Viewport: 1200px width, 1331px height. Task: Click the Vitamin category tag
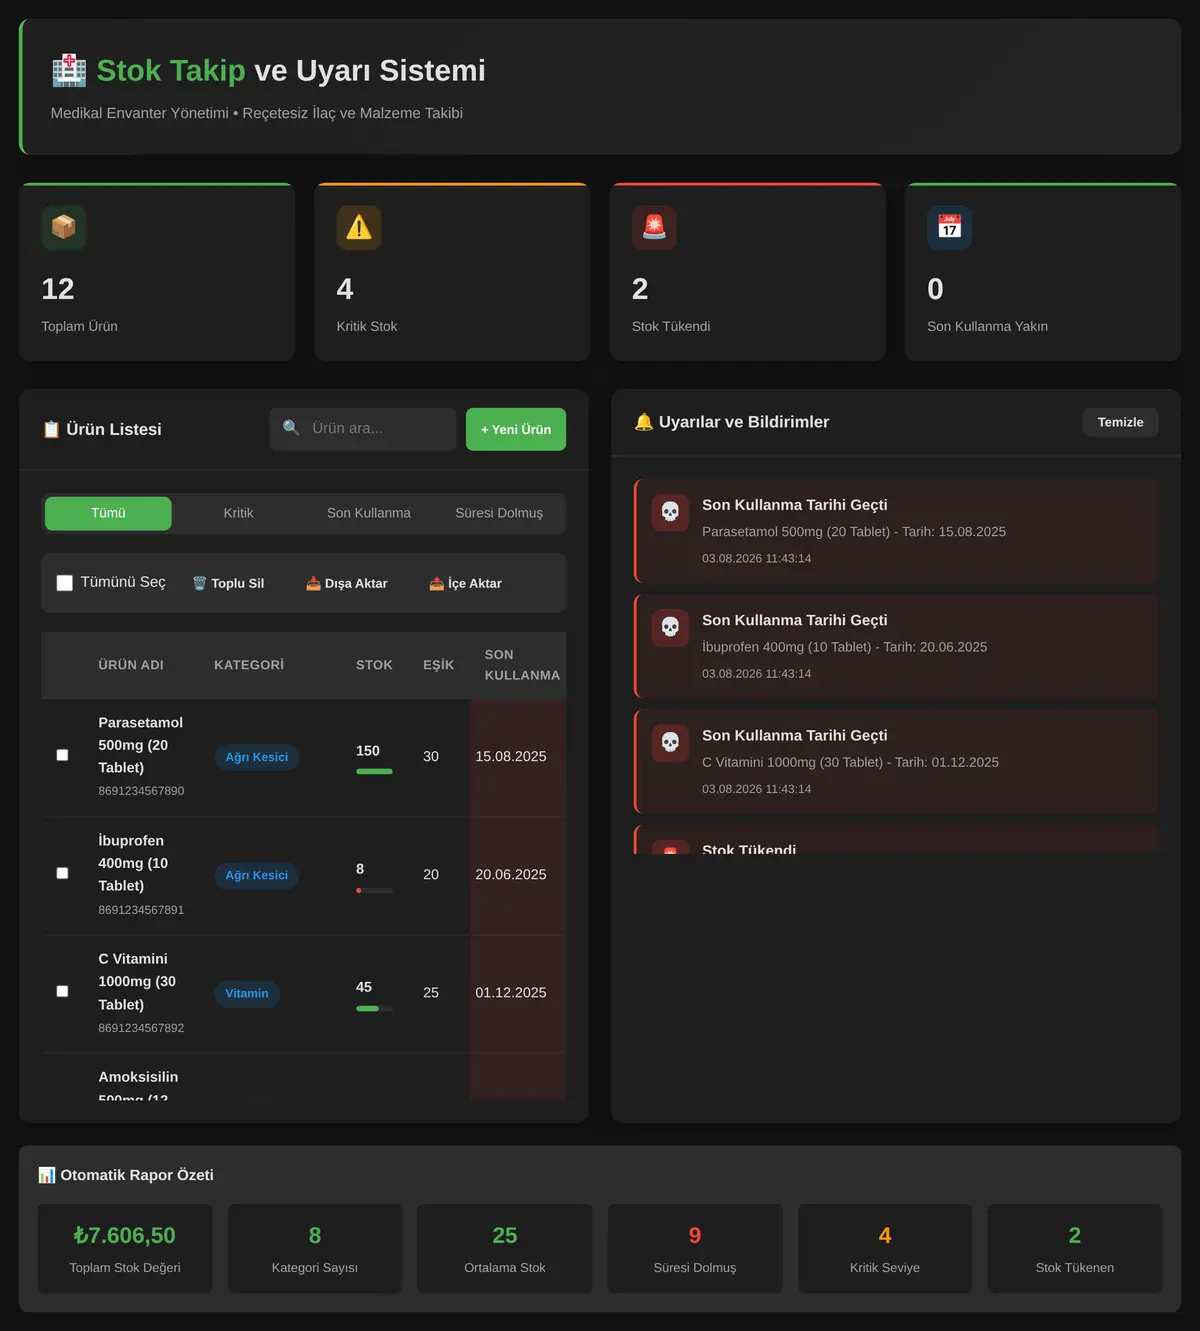(247, 993)
